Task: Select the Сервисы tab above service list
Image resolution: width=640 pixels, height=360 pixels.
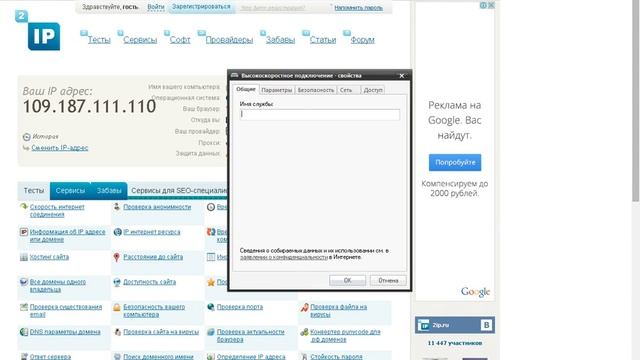Action: click(x=70, y=191)
